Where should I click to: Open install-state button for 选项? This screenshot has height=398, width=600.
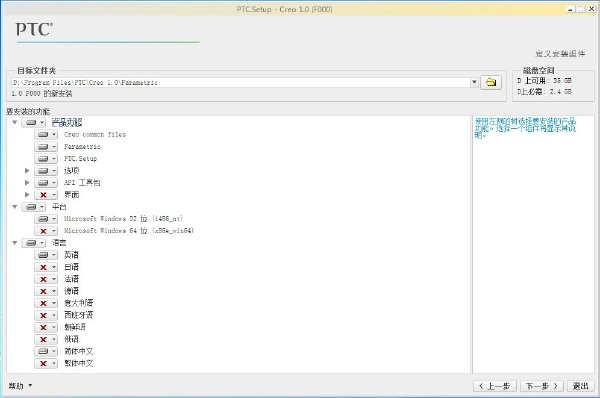[x=46, y=171]
